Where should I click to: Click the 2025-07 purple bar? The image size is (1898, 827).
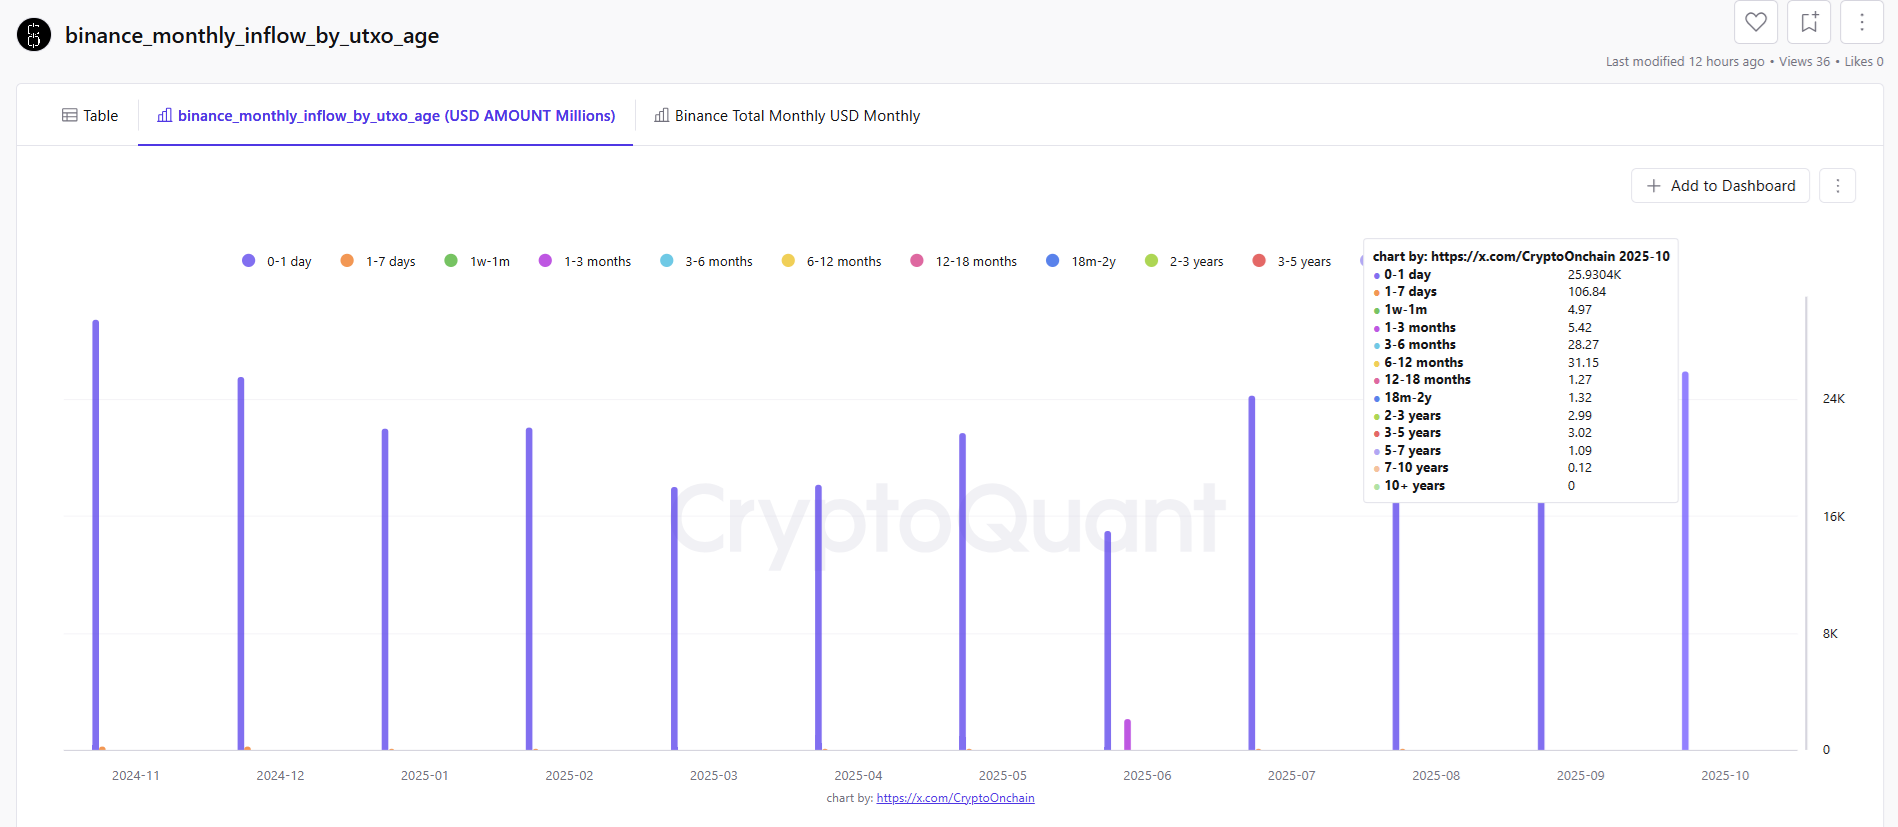[x=1252, y=573]
